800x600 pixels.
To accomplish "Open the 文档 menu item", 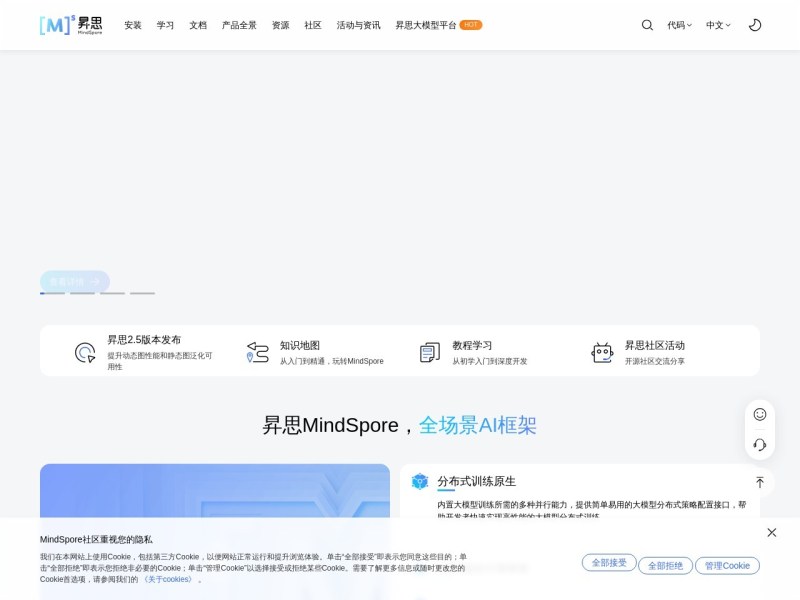I will (198, 25).
